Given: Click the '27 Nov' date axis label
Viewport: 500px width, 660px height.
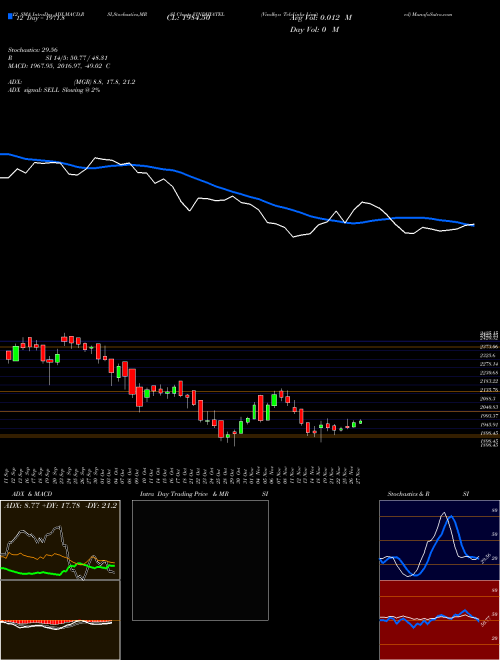Looking at the screenshot, I should click(360, 475).
